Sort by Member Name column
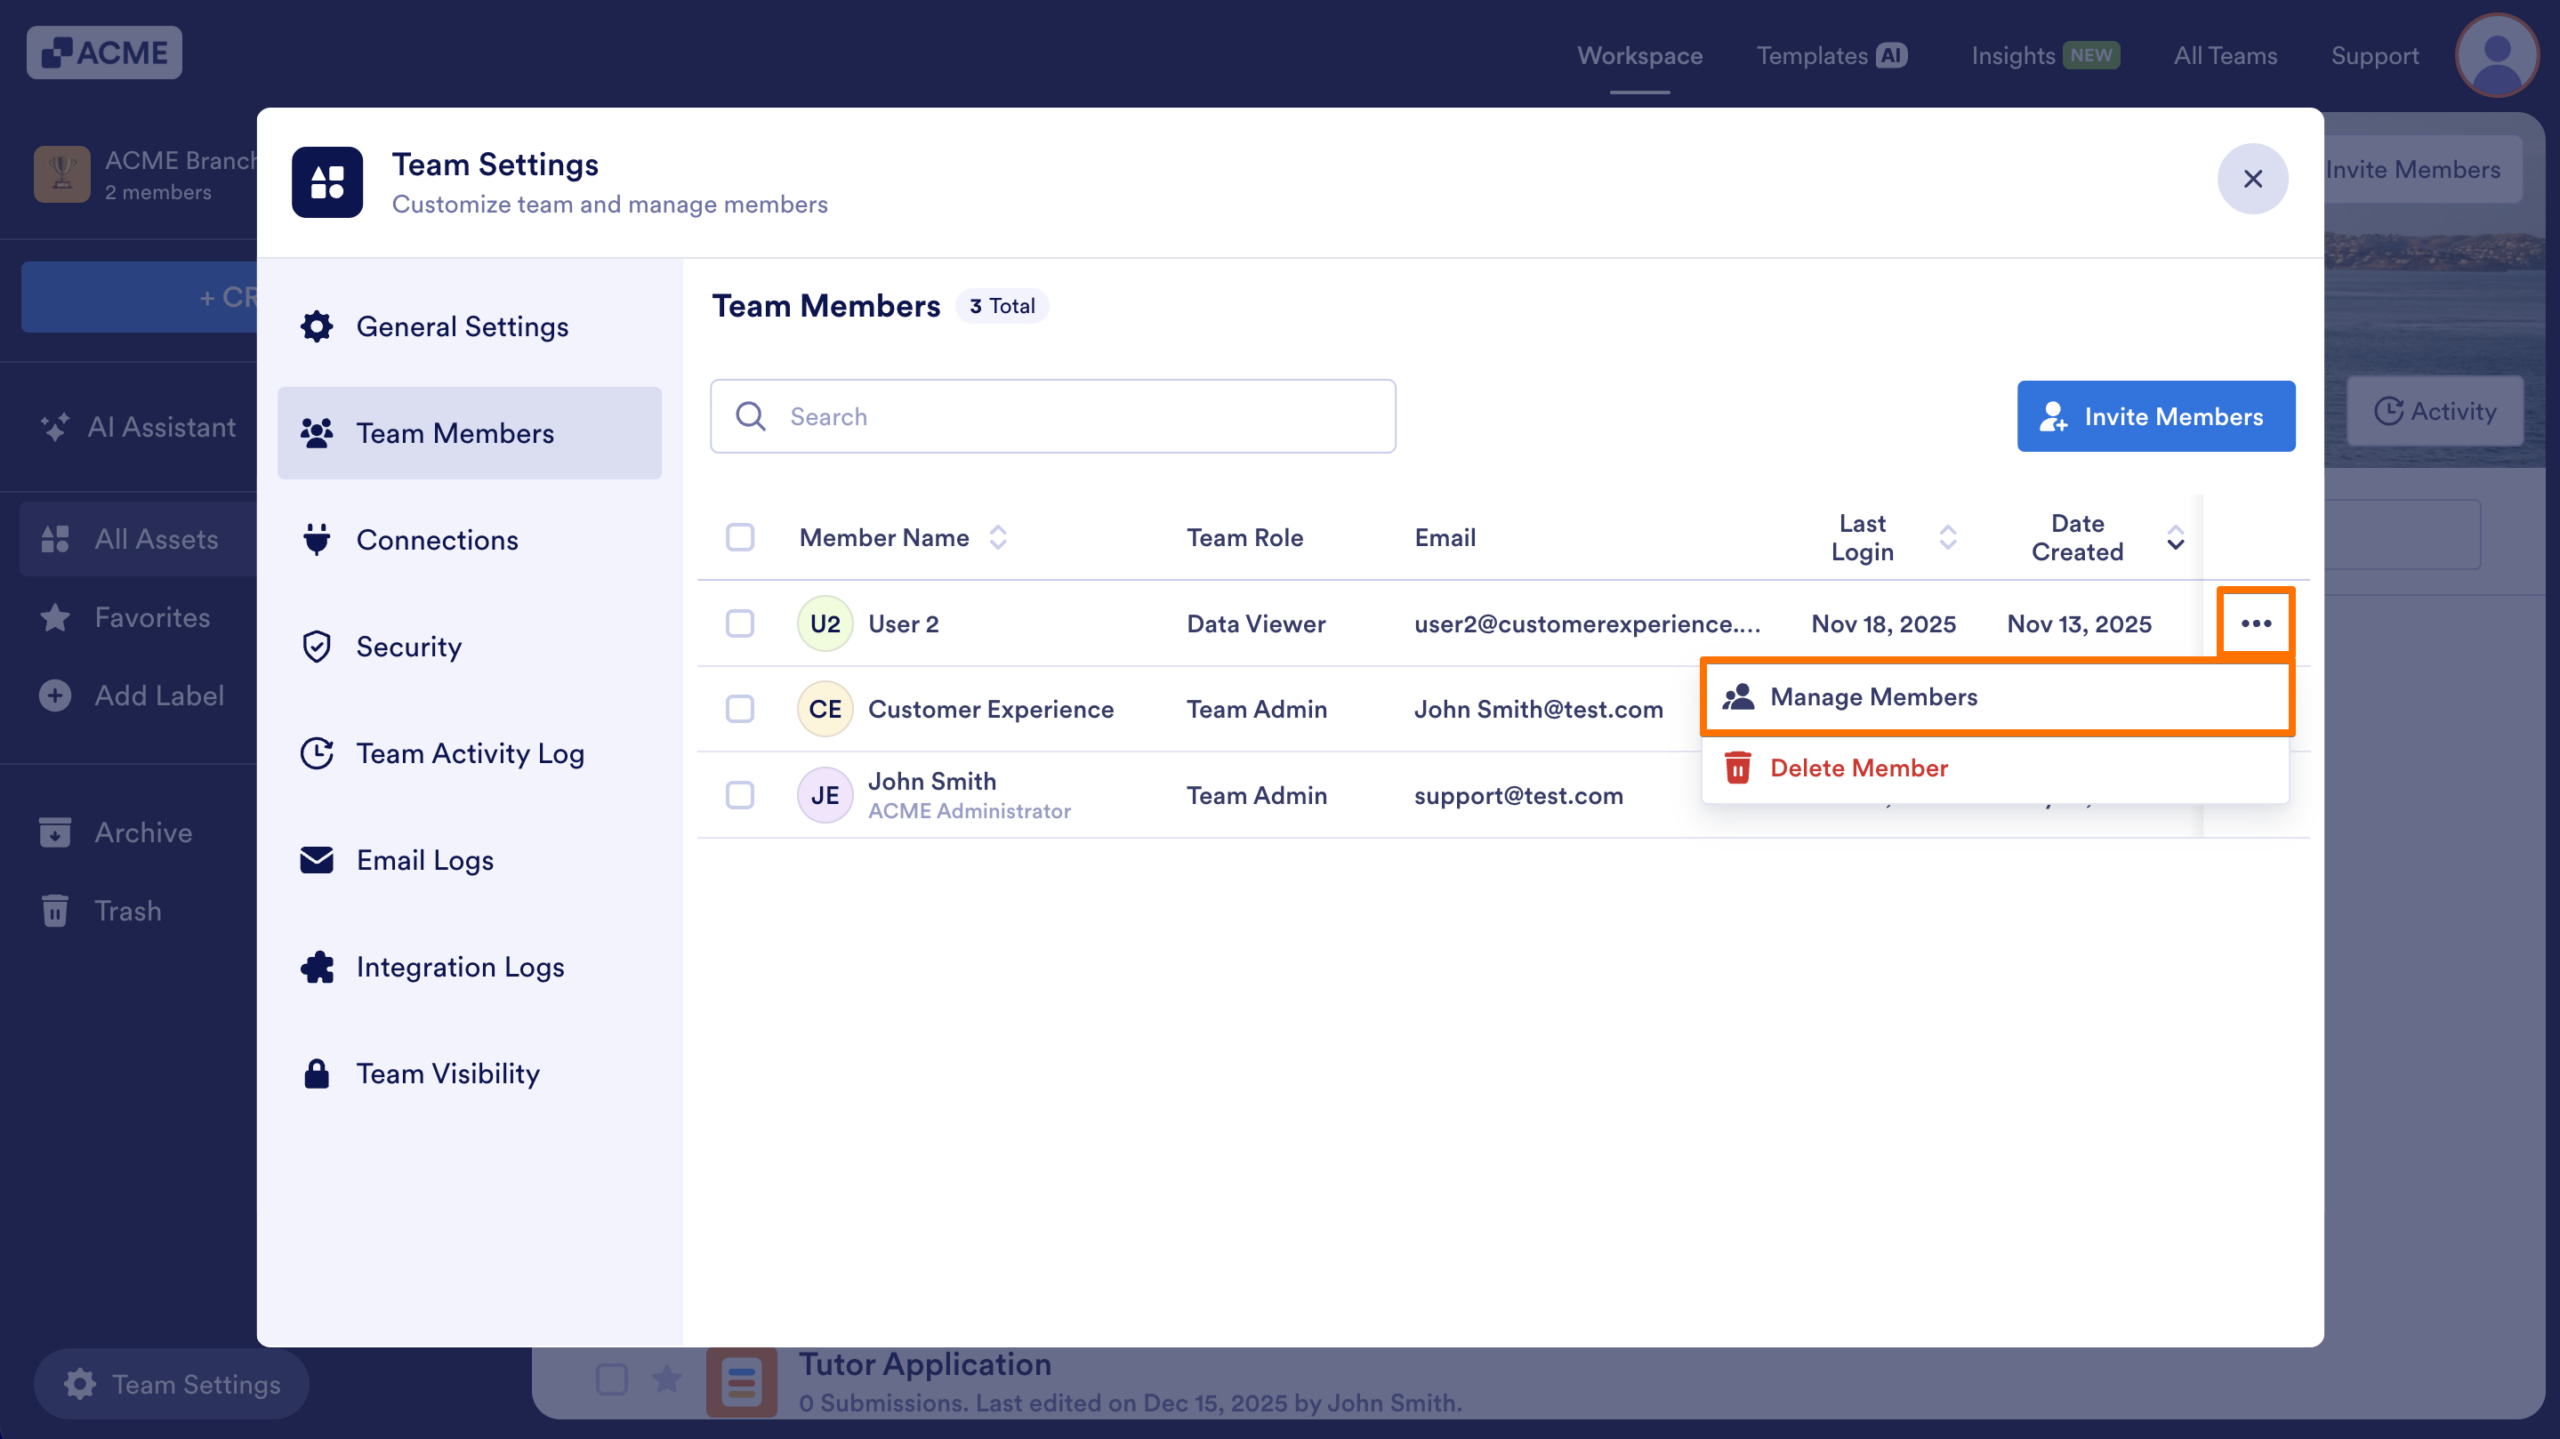The height and width of the screenshot is (1439, 2560). 998,537
